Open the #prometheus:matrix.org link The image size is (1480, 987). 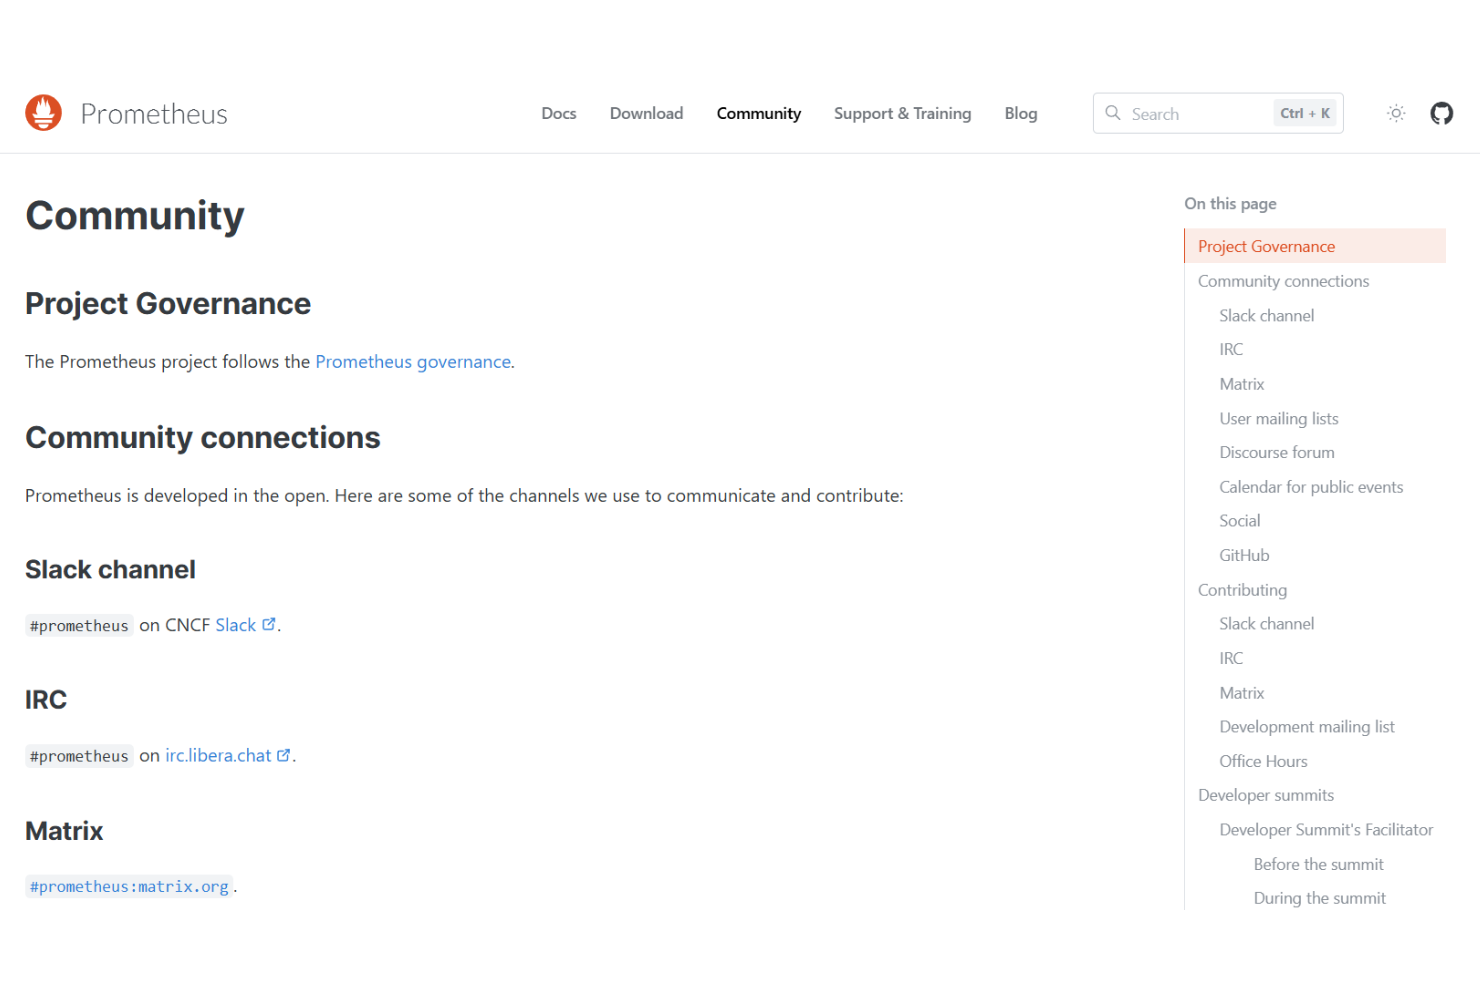[x=129, y=886]
